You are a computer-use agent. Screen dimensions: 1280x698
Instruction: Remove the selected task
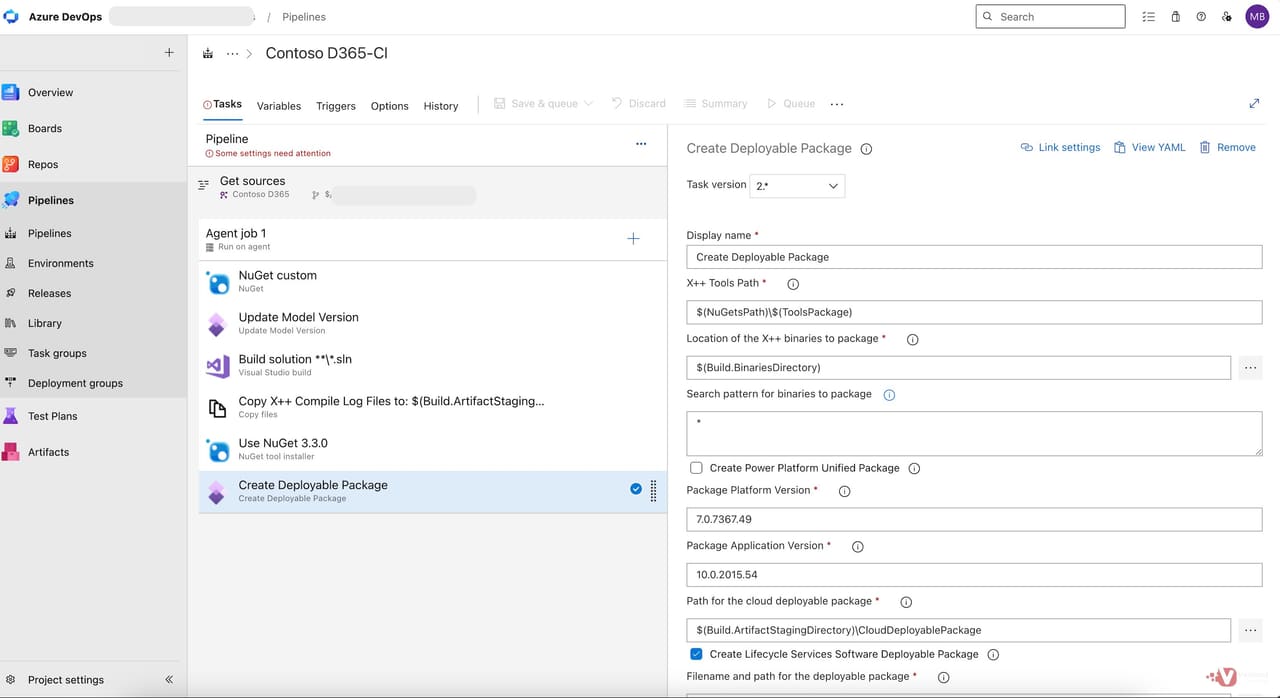tap(1227, 148)
